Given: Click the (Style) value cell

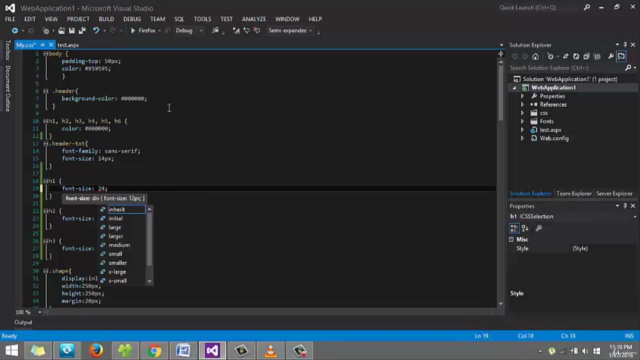Looking at the screenshot, I should point(604,249).
